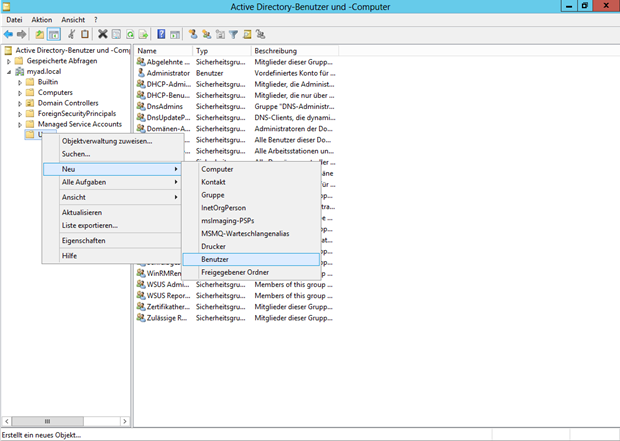The height and width of the screenshot is (441, 620).
Task: Expand the Gespeicherte Abfragen node
Action: [9, 60]
